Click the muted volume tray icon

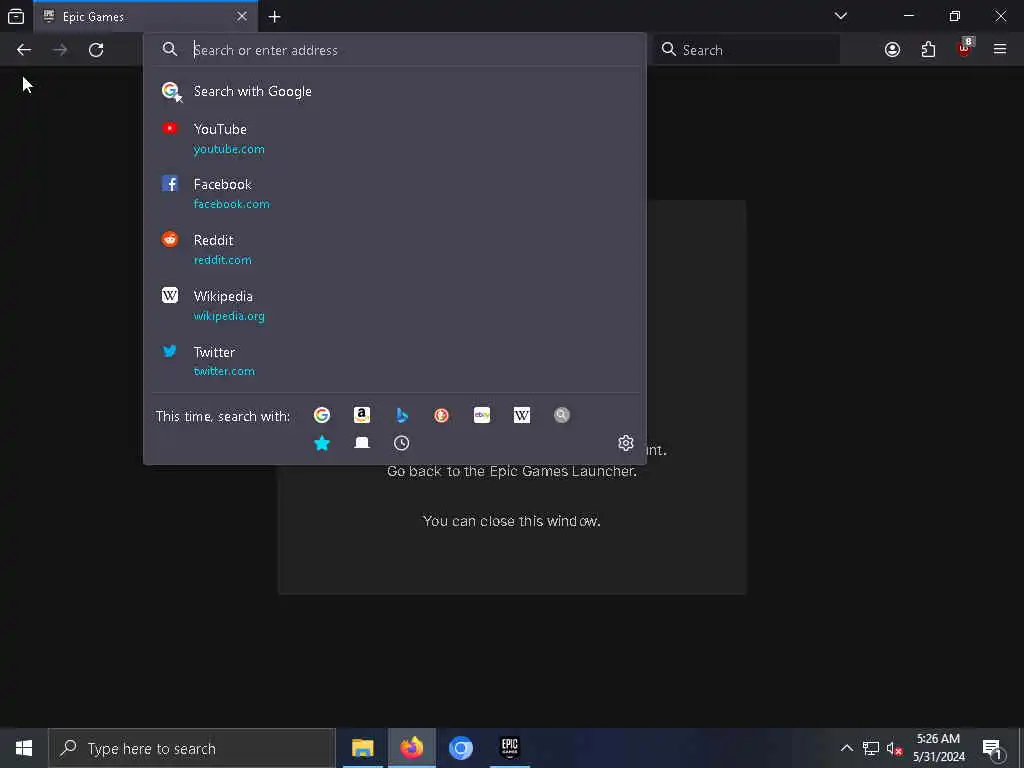pos(895,748)
